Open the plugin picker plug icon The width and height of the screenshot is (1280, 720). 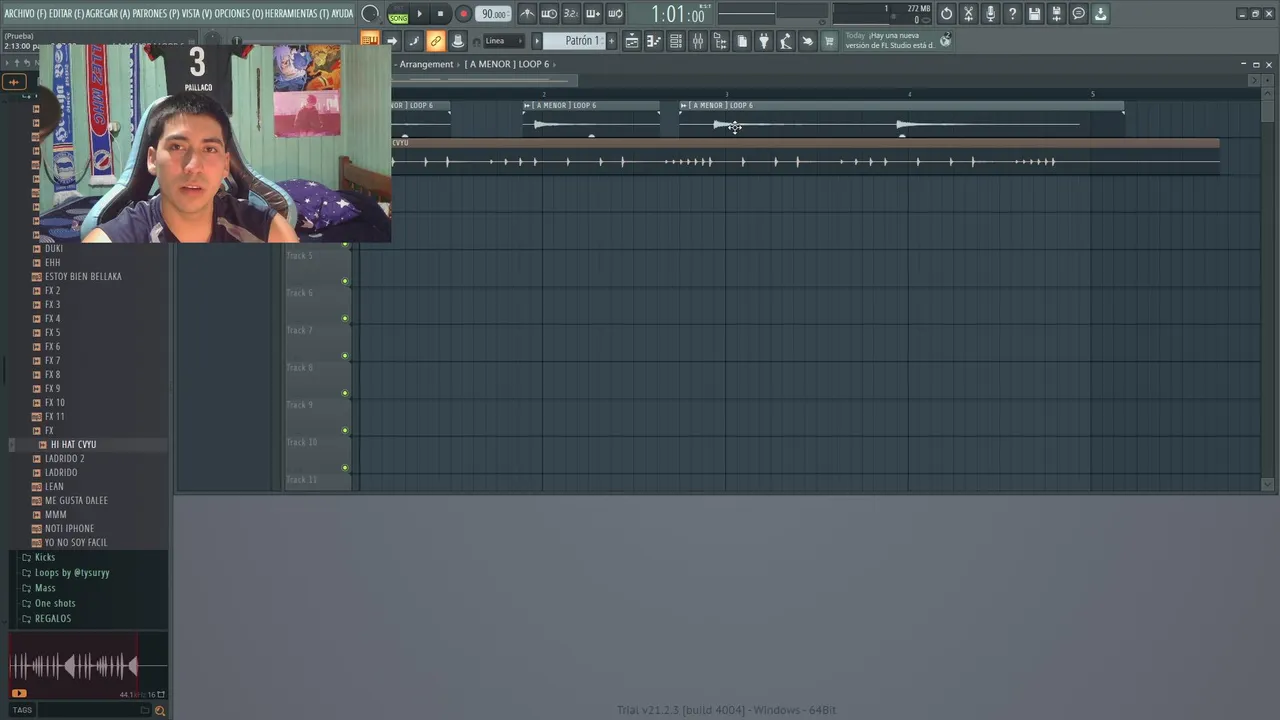[x=764, y=41]
